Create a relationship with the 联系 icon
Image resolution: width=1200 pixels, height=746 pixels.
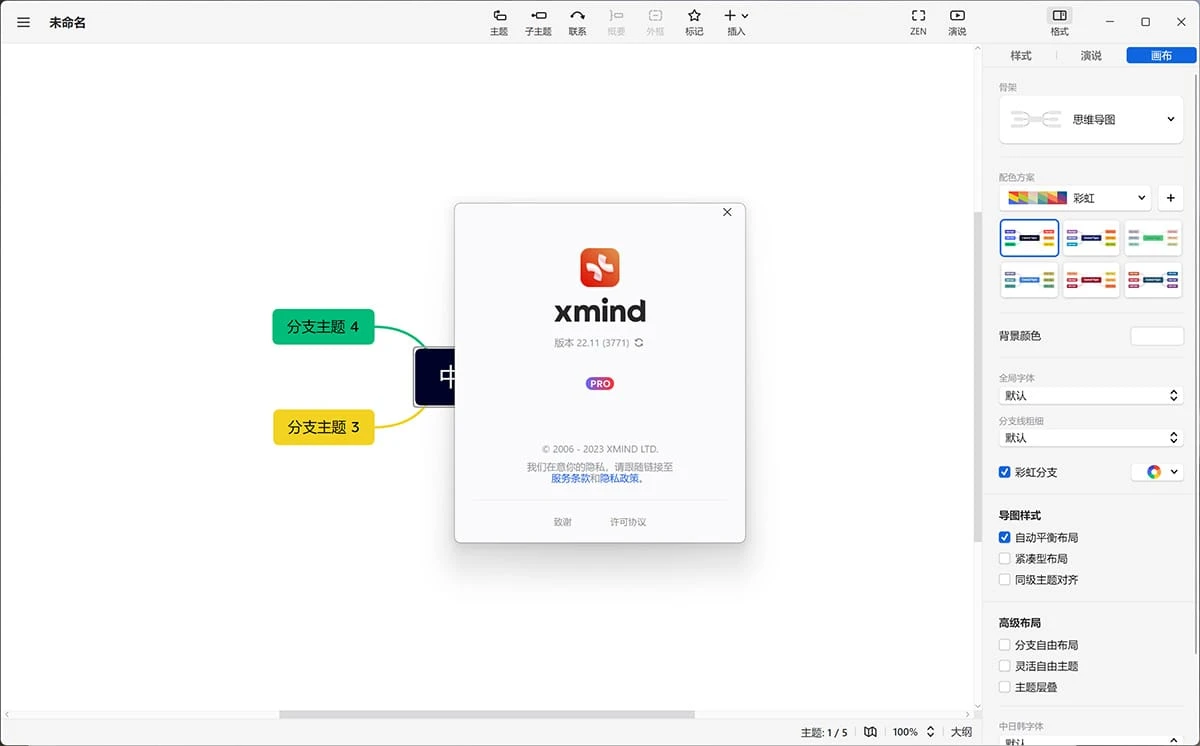pos(577,22)
